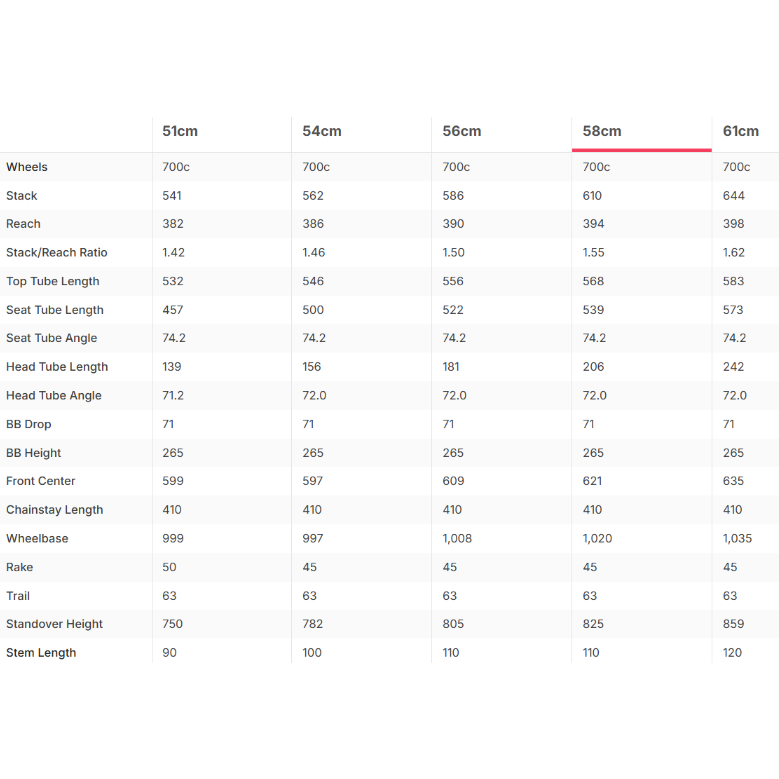Click the highlighted 58cm size header
The width and height of the screenshot is (779, 779).
tap(602, 131)
